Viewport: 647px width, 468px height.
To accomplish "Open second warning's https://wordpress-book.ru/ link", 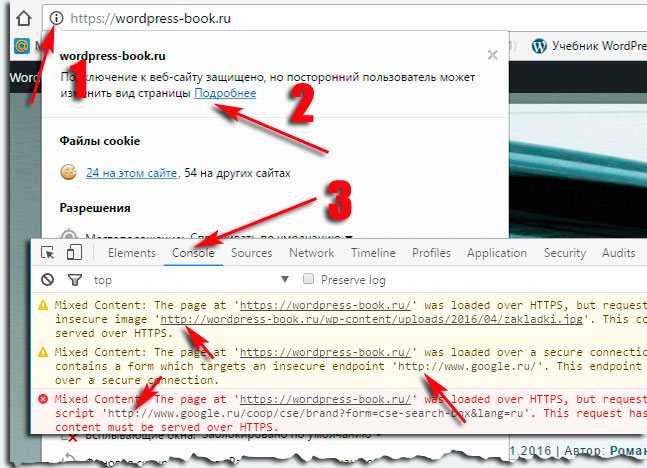I will click(x=326, y=352).
